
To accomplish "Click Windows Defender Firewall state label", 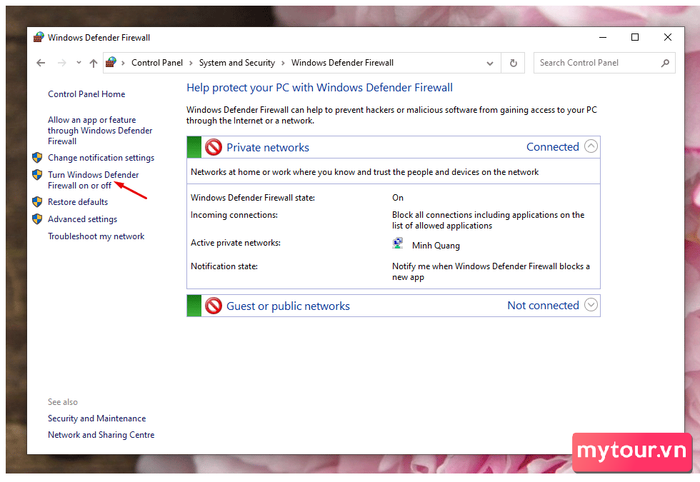I will point(253,198).
